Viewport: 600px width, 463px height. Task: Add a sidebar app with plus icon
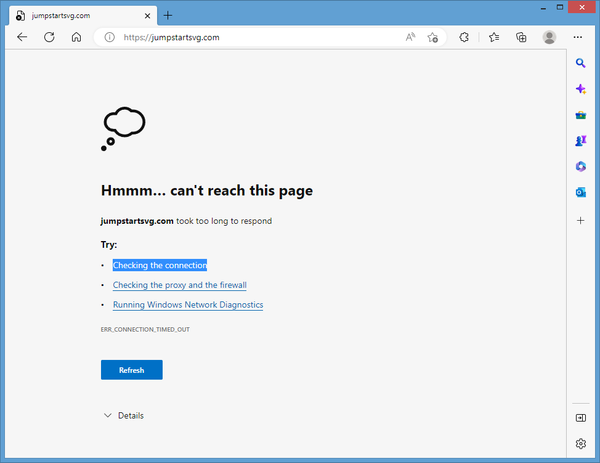[x=580, y=220]
